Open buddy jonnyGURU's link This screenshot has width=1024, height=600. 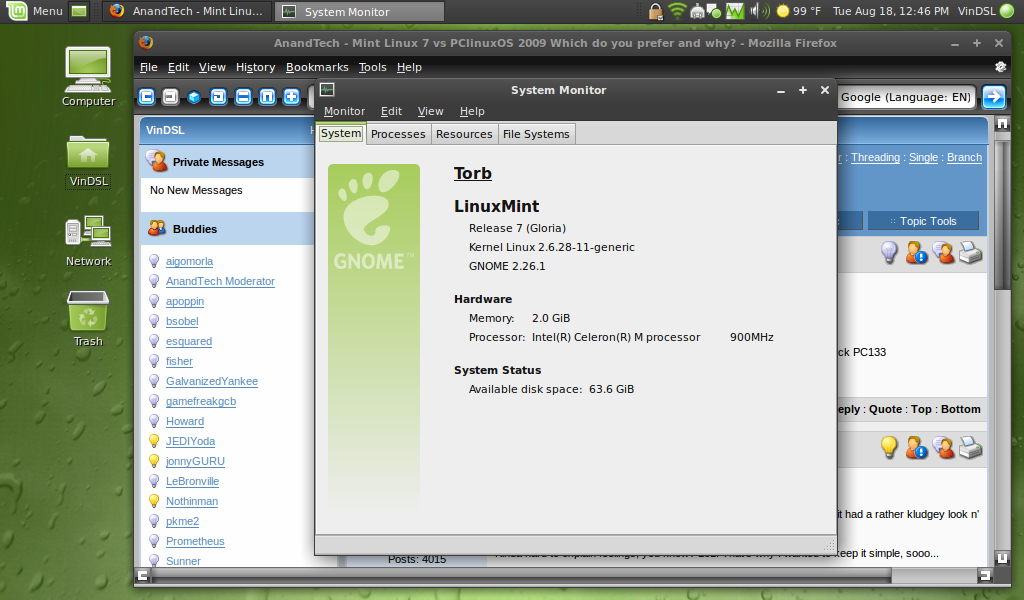coord(195,461)
